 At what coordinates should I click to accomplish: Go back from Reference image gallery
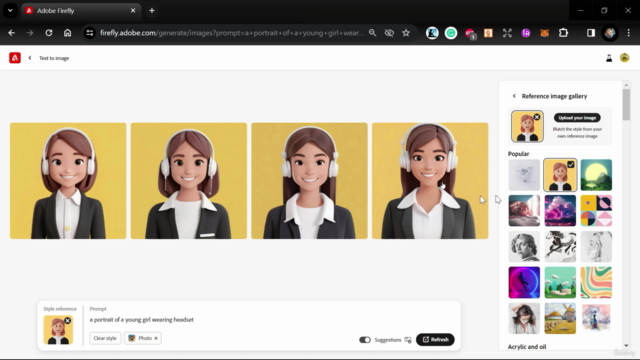[514, 96]
